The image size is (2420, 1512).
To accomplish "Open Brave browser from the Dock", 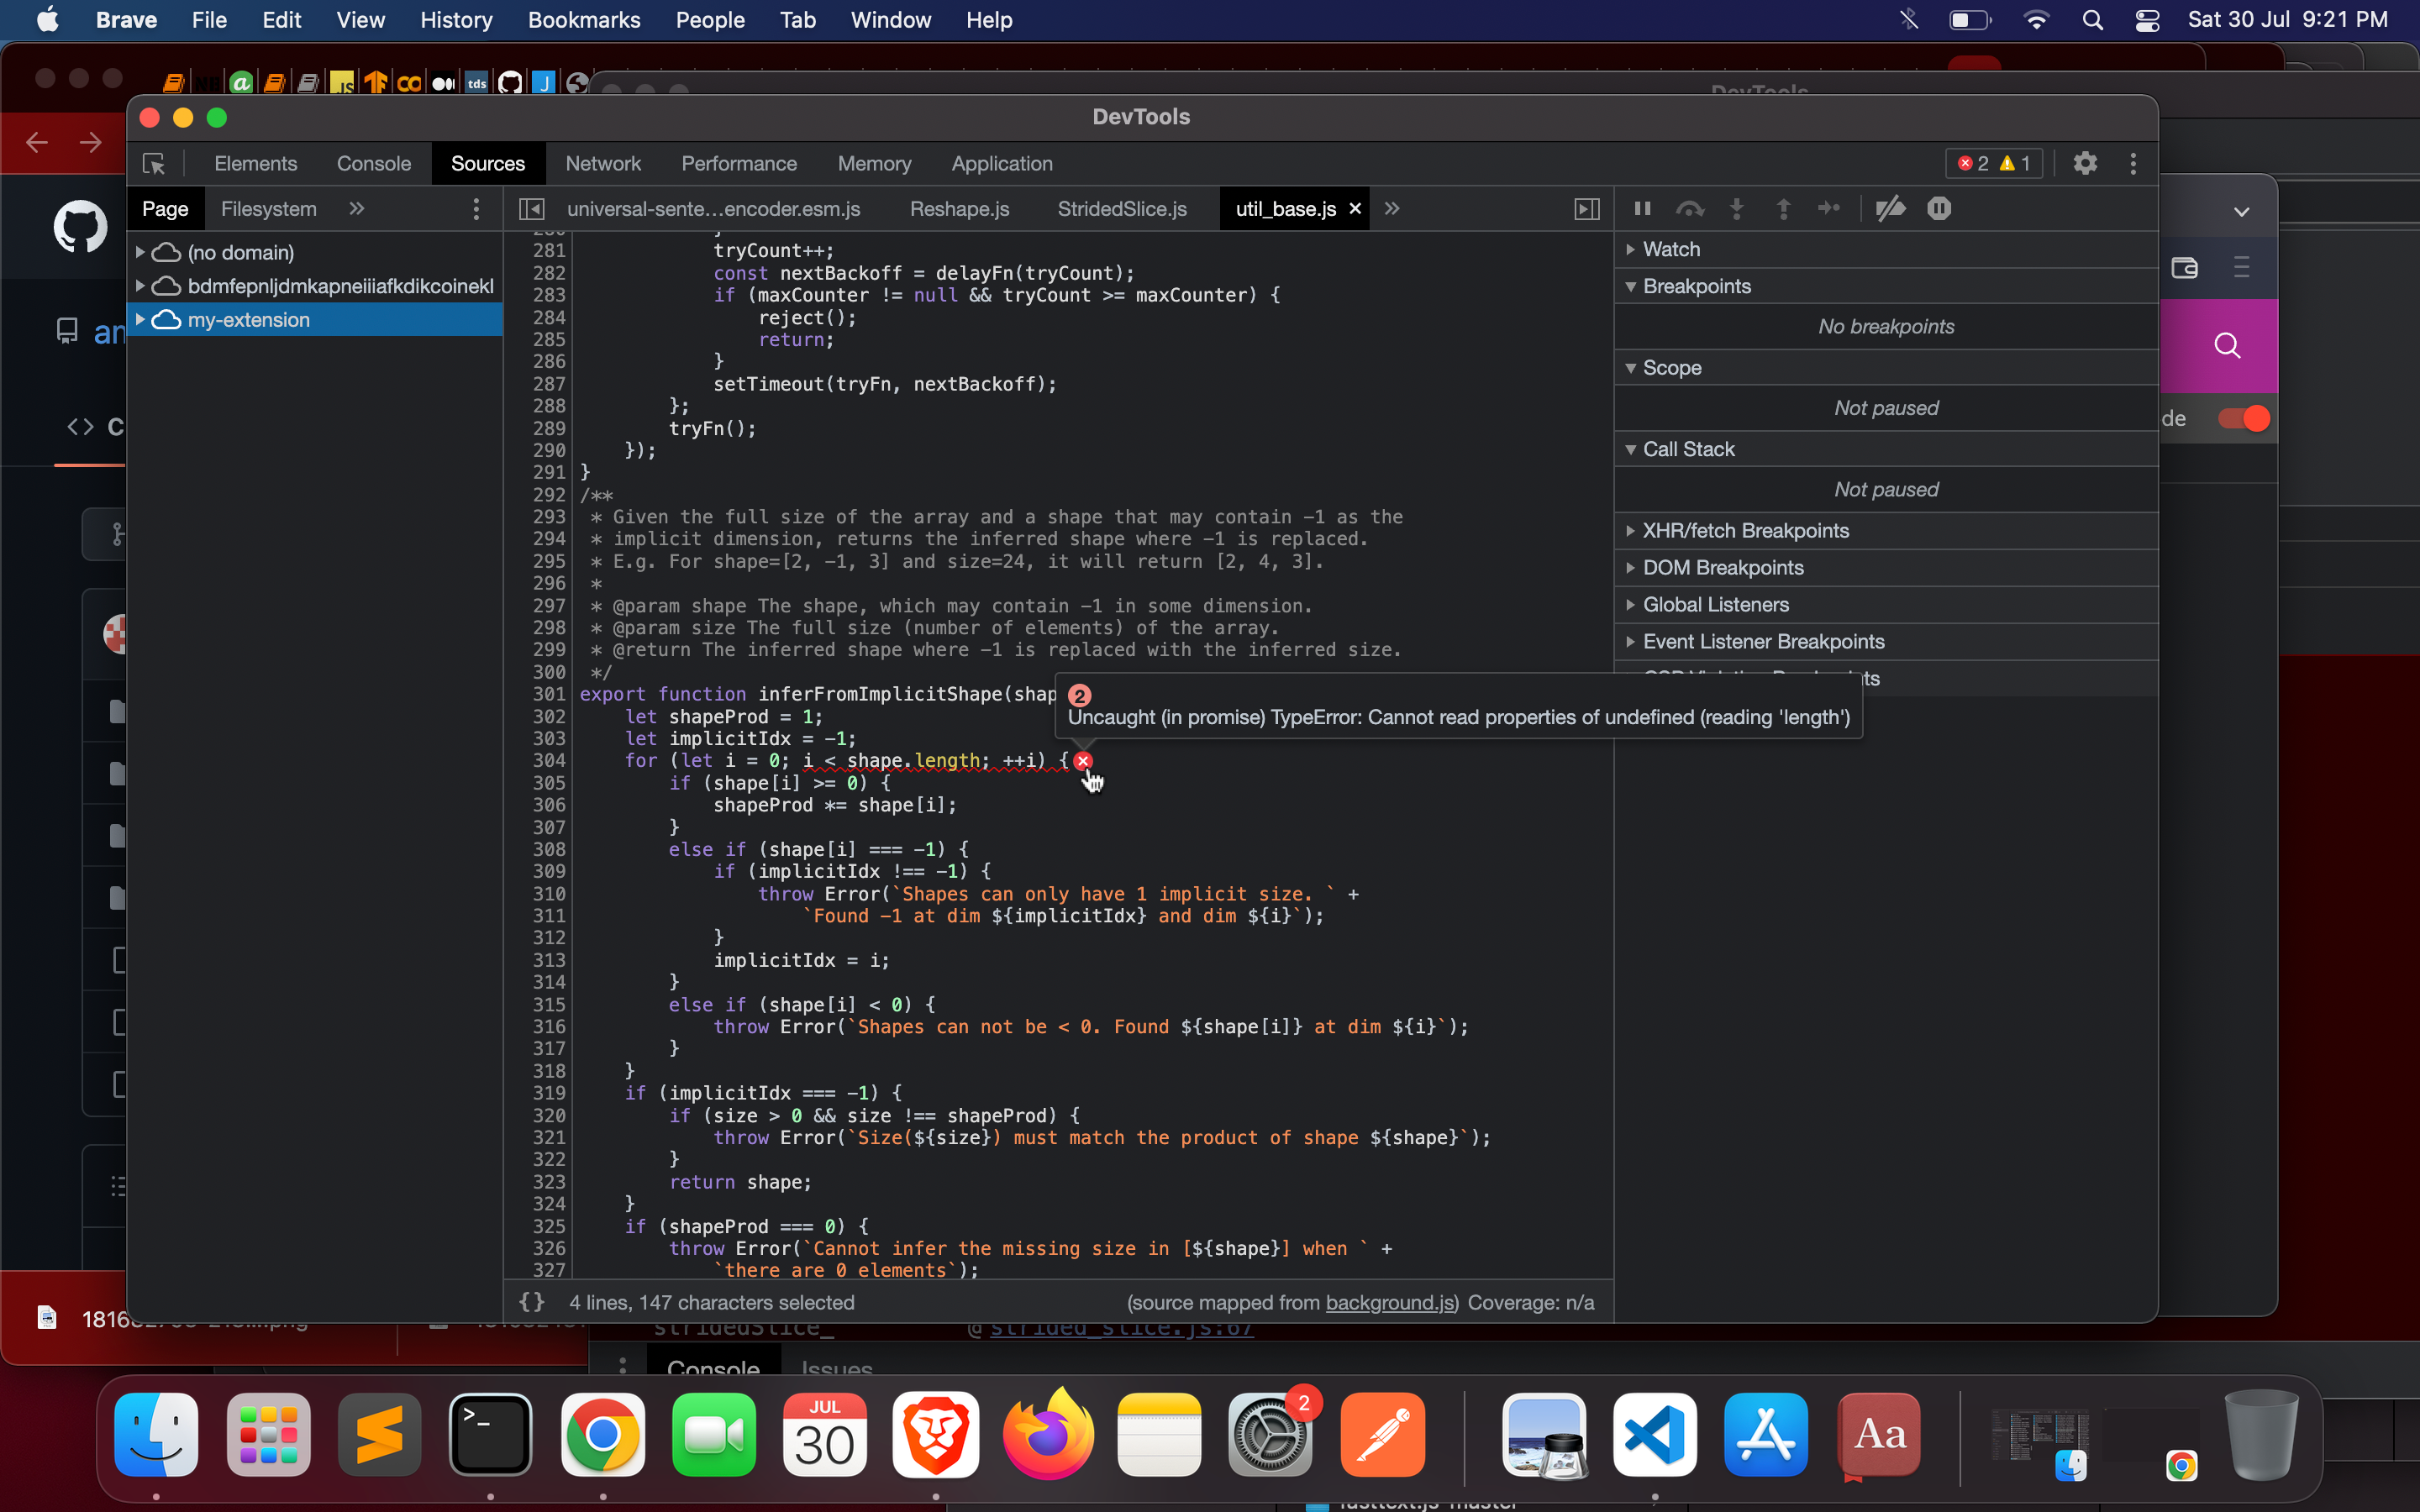I will 935,1435.
